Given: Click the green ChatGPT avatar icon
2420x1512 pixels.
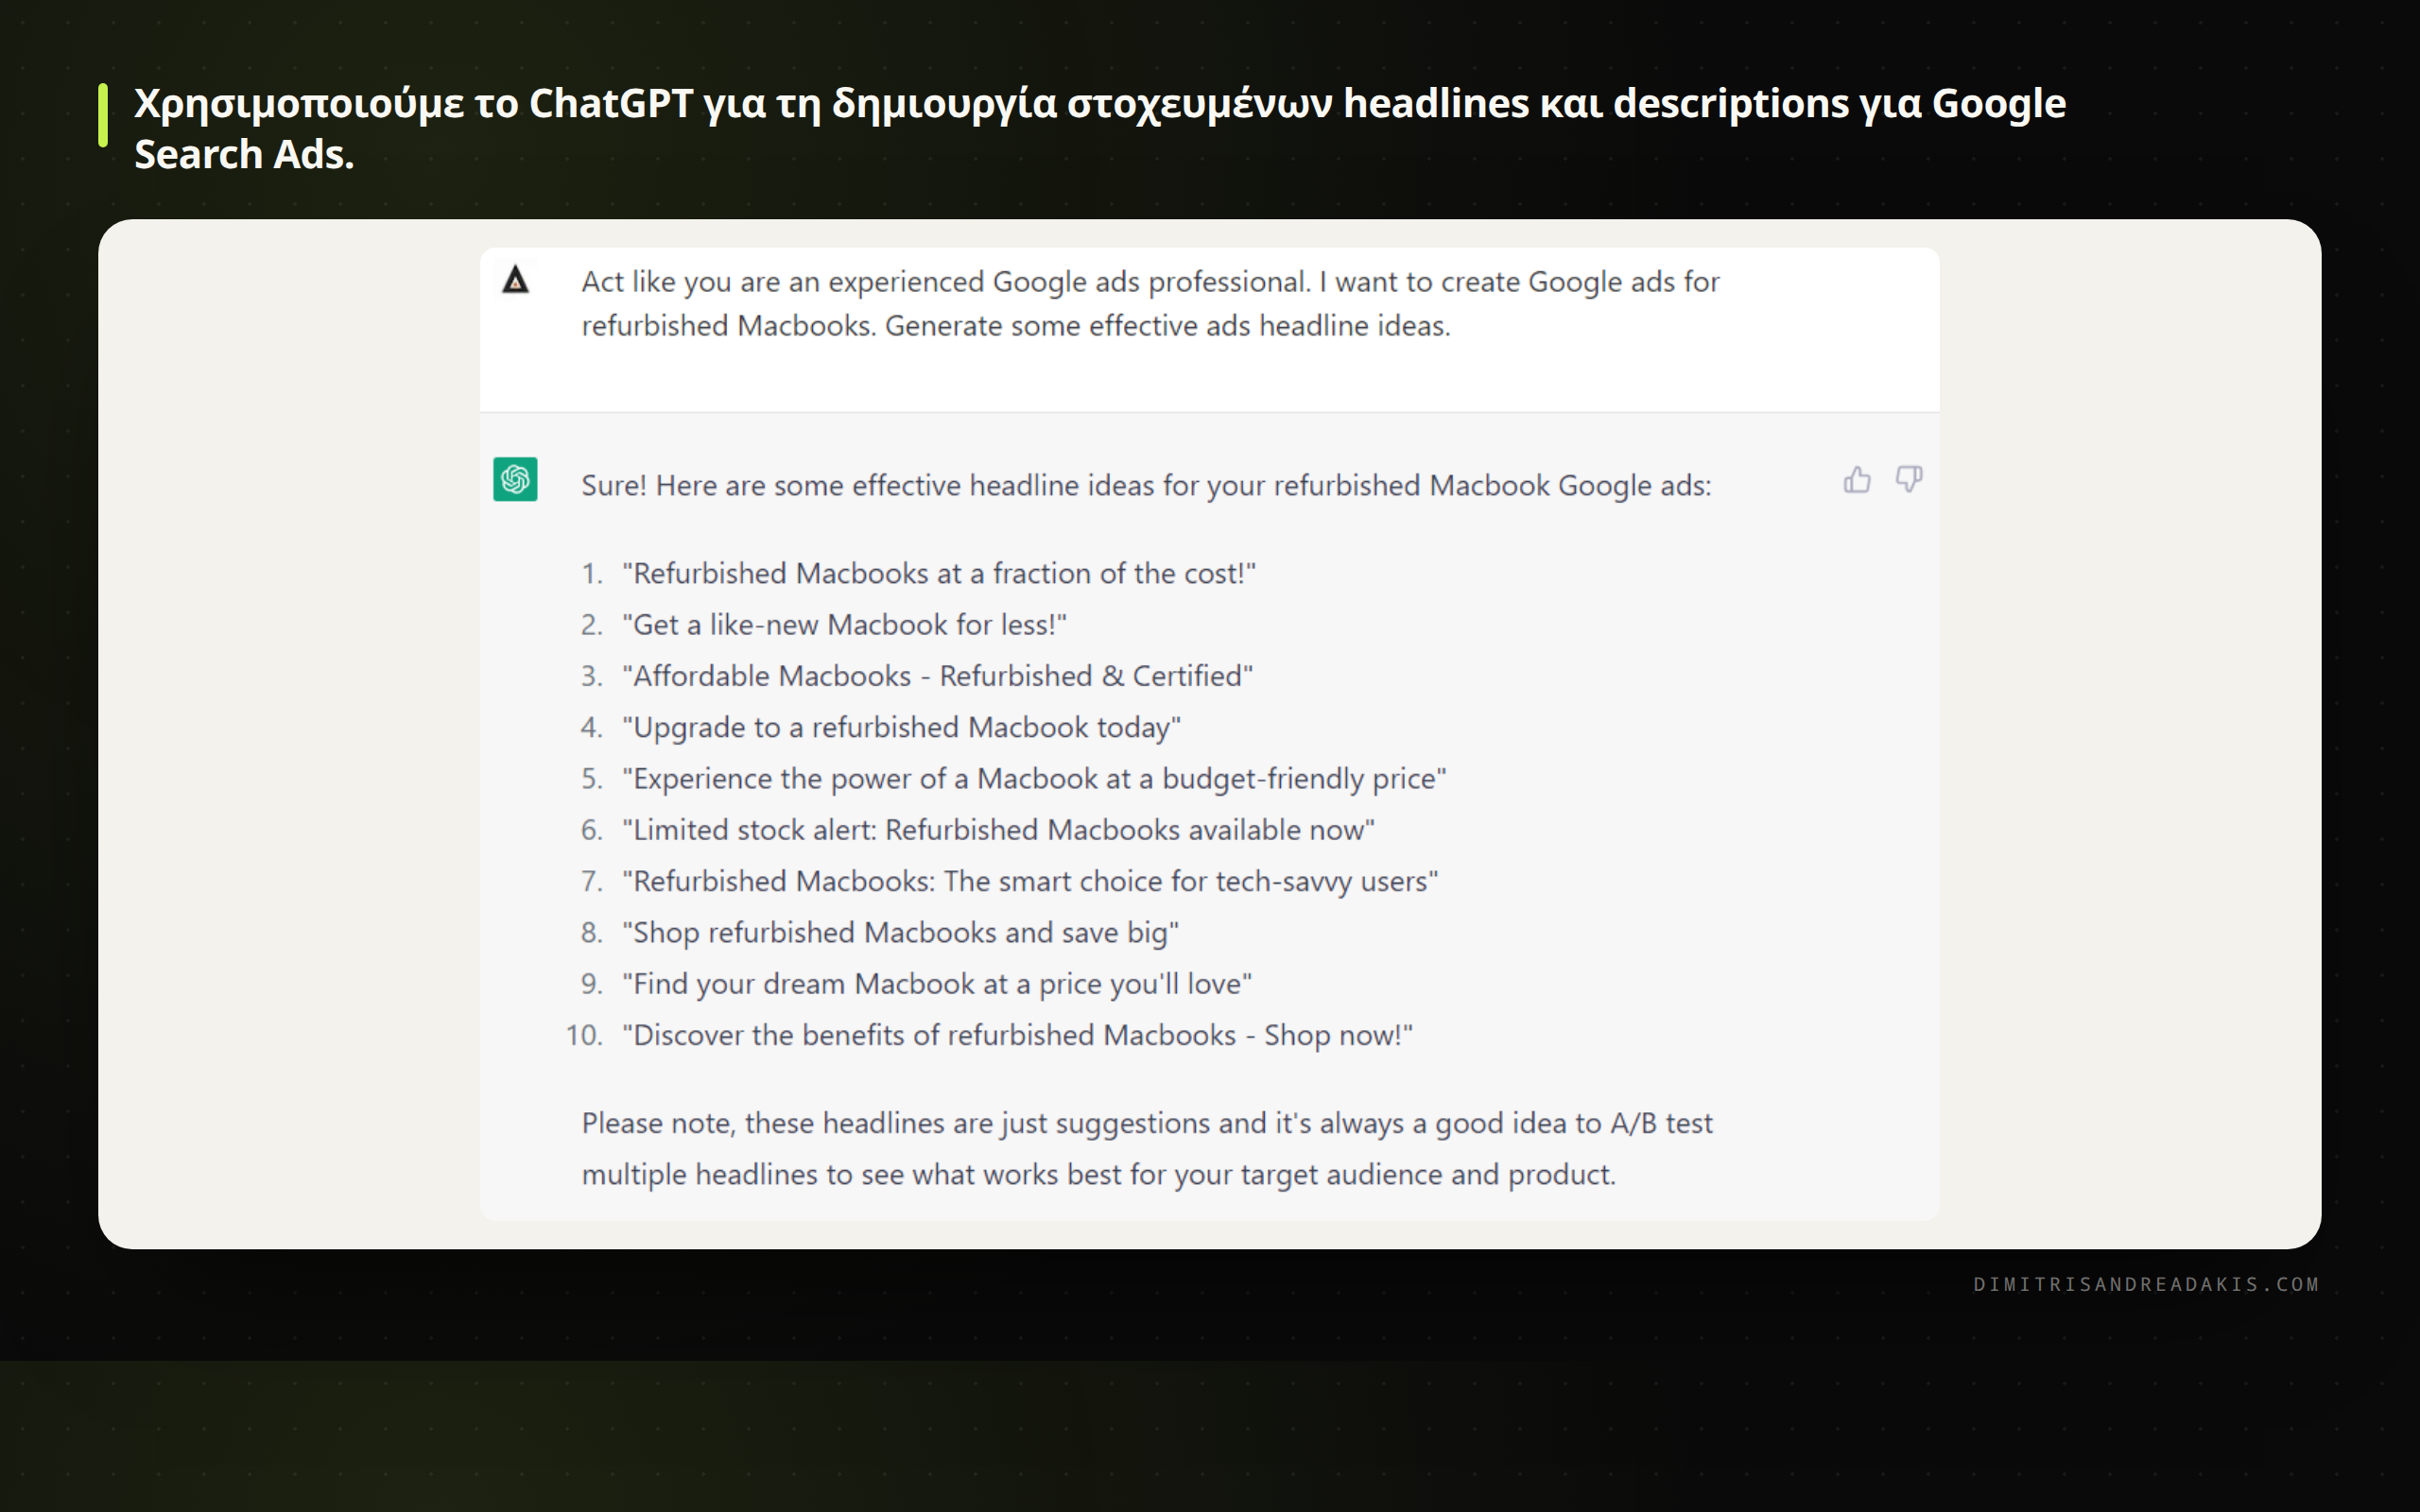Looking at the screenshot, I should pyautogui.click(x=515, y=479).
